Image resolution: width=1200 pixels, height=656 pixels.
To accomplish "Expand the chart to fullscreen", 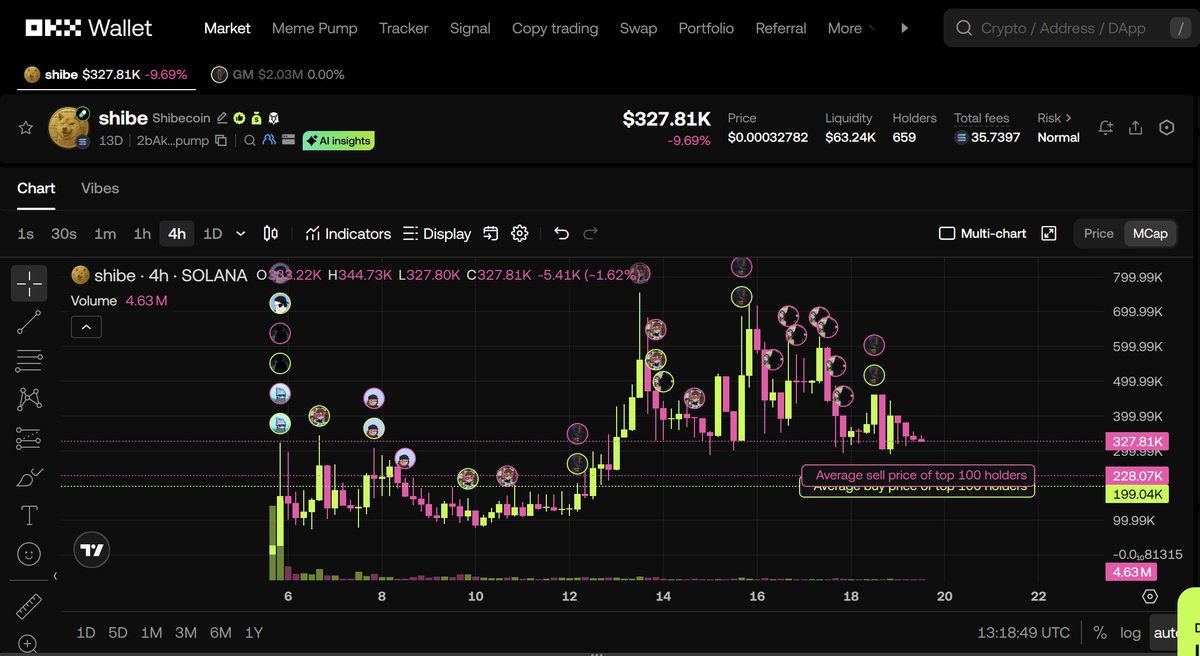I will (1049, 233).
